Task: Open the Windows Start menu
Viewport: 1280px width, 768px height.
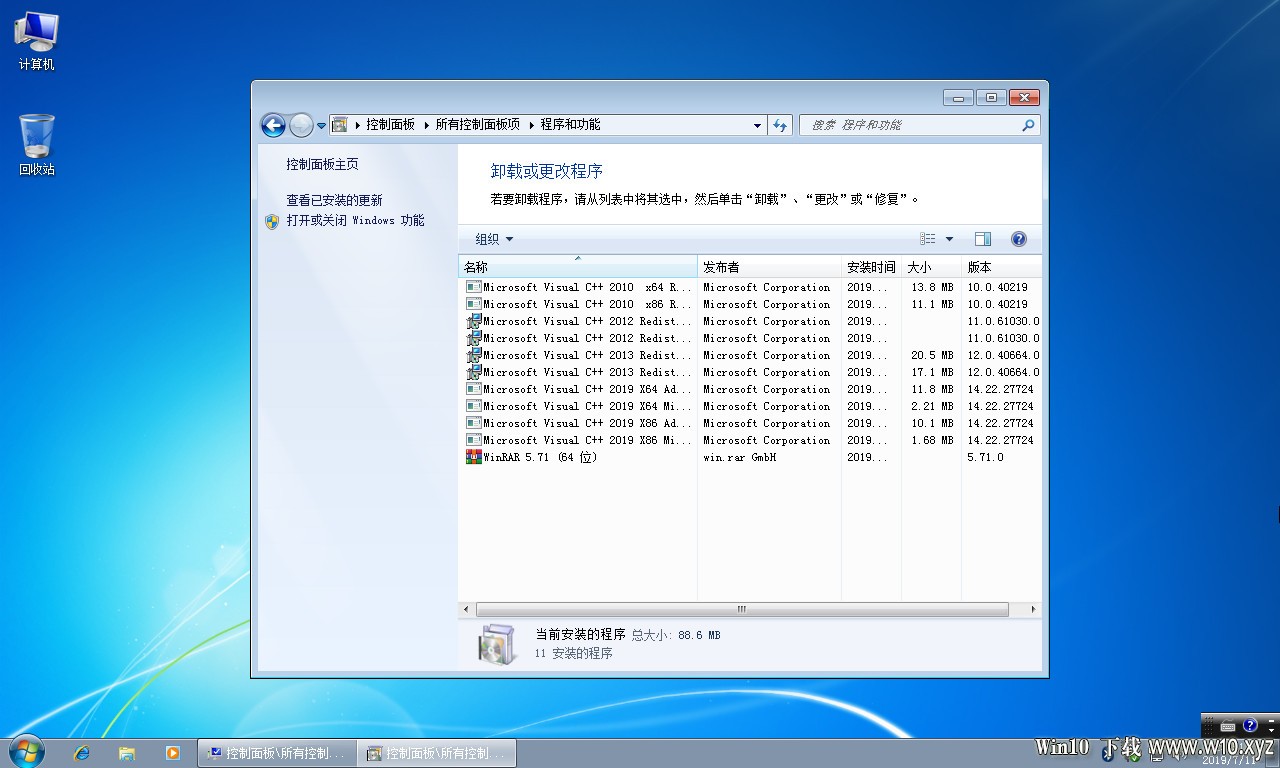Action: [25, 752]
